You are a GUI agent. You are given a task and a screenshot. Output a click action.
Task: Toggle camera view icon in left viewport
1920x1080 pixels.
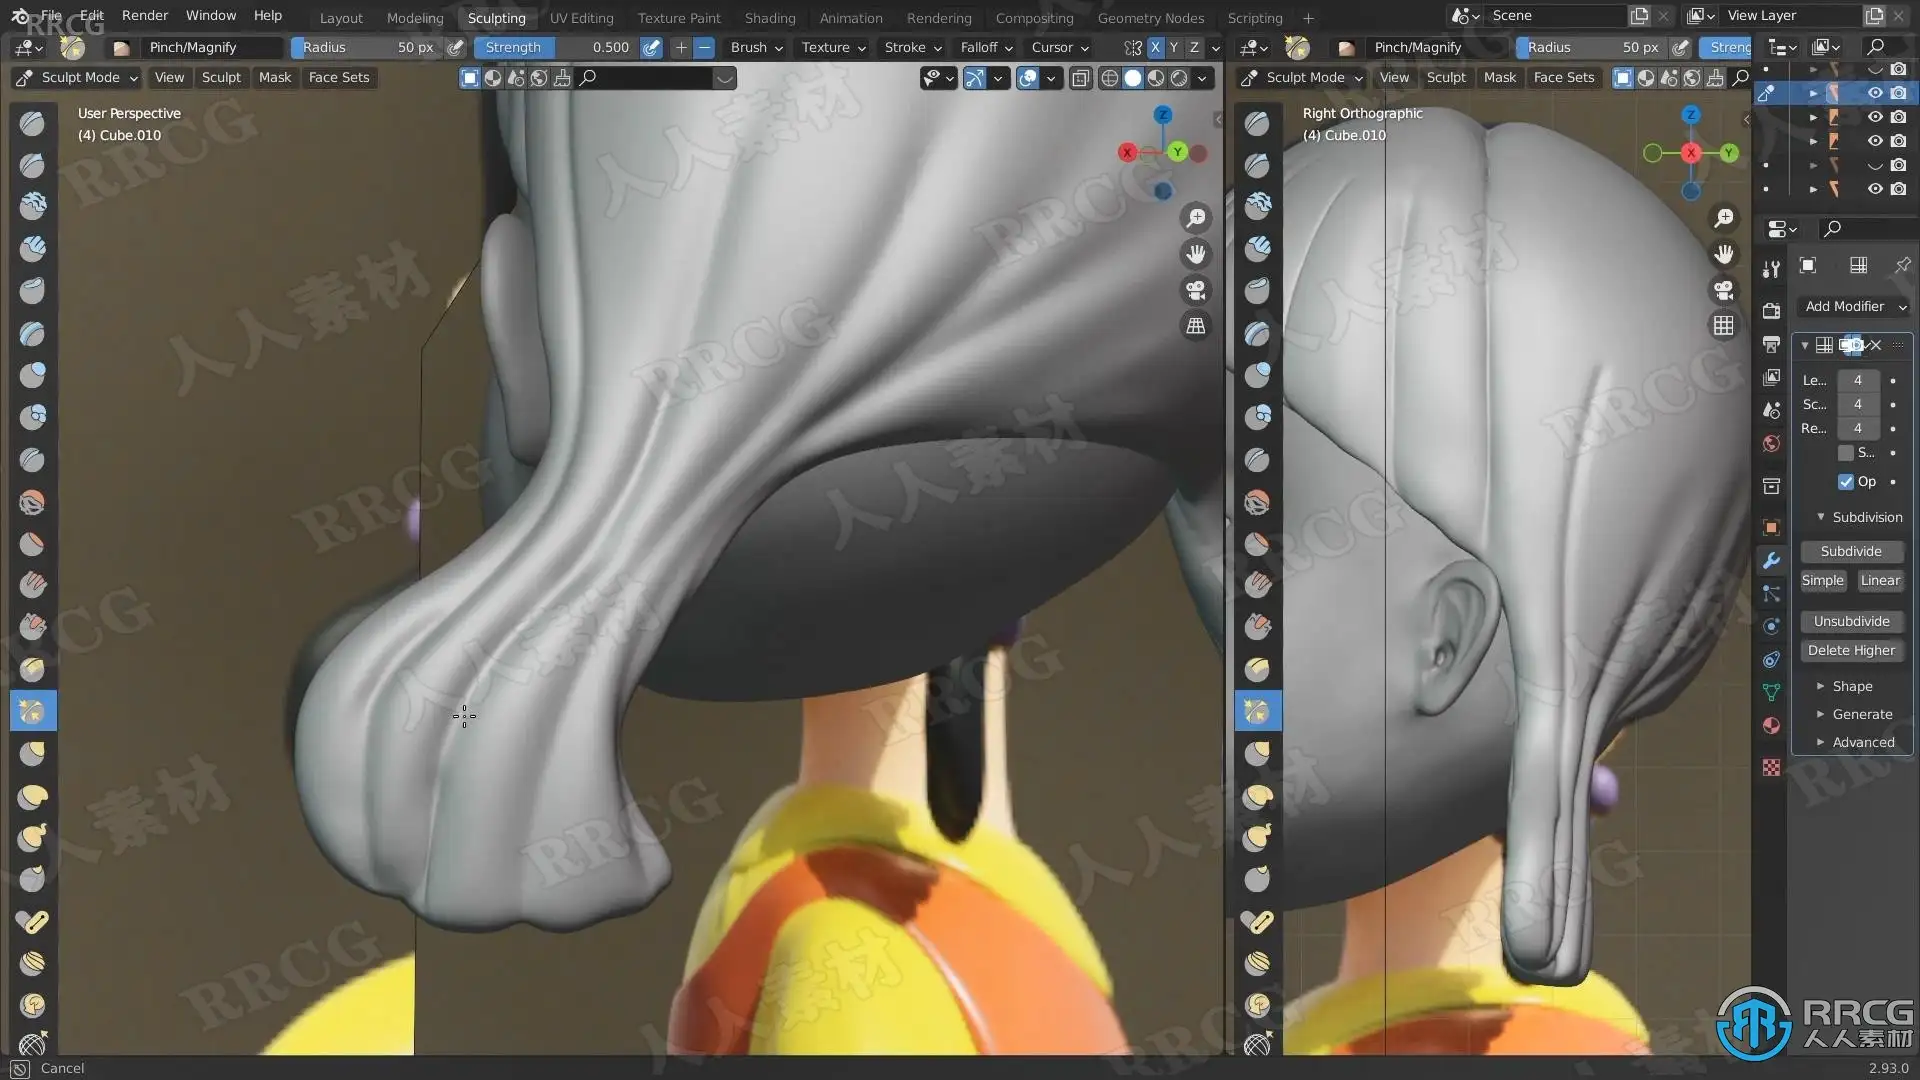(x=1196, y=290)
